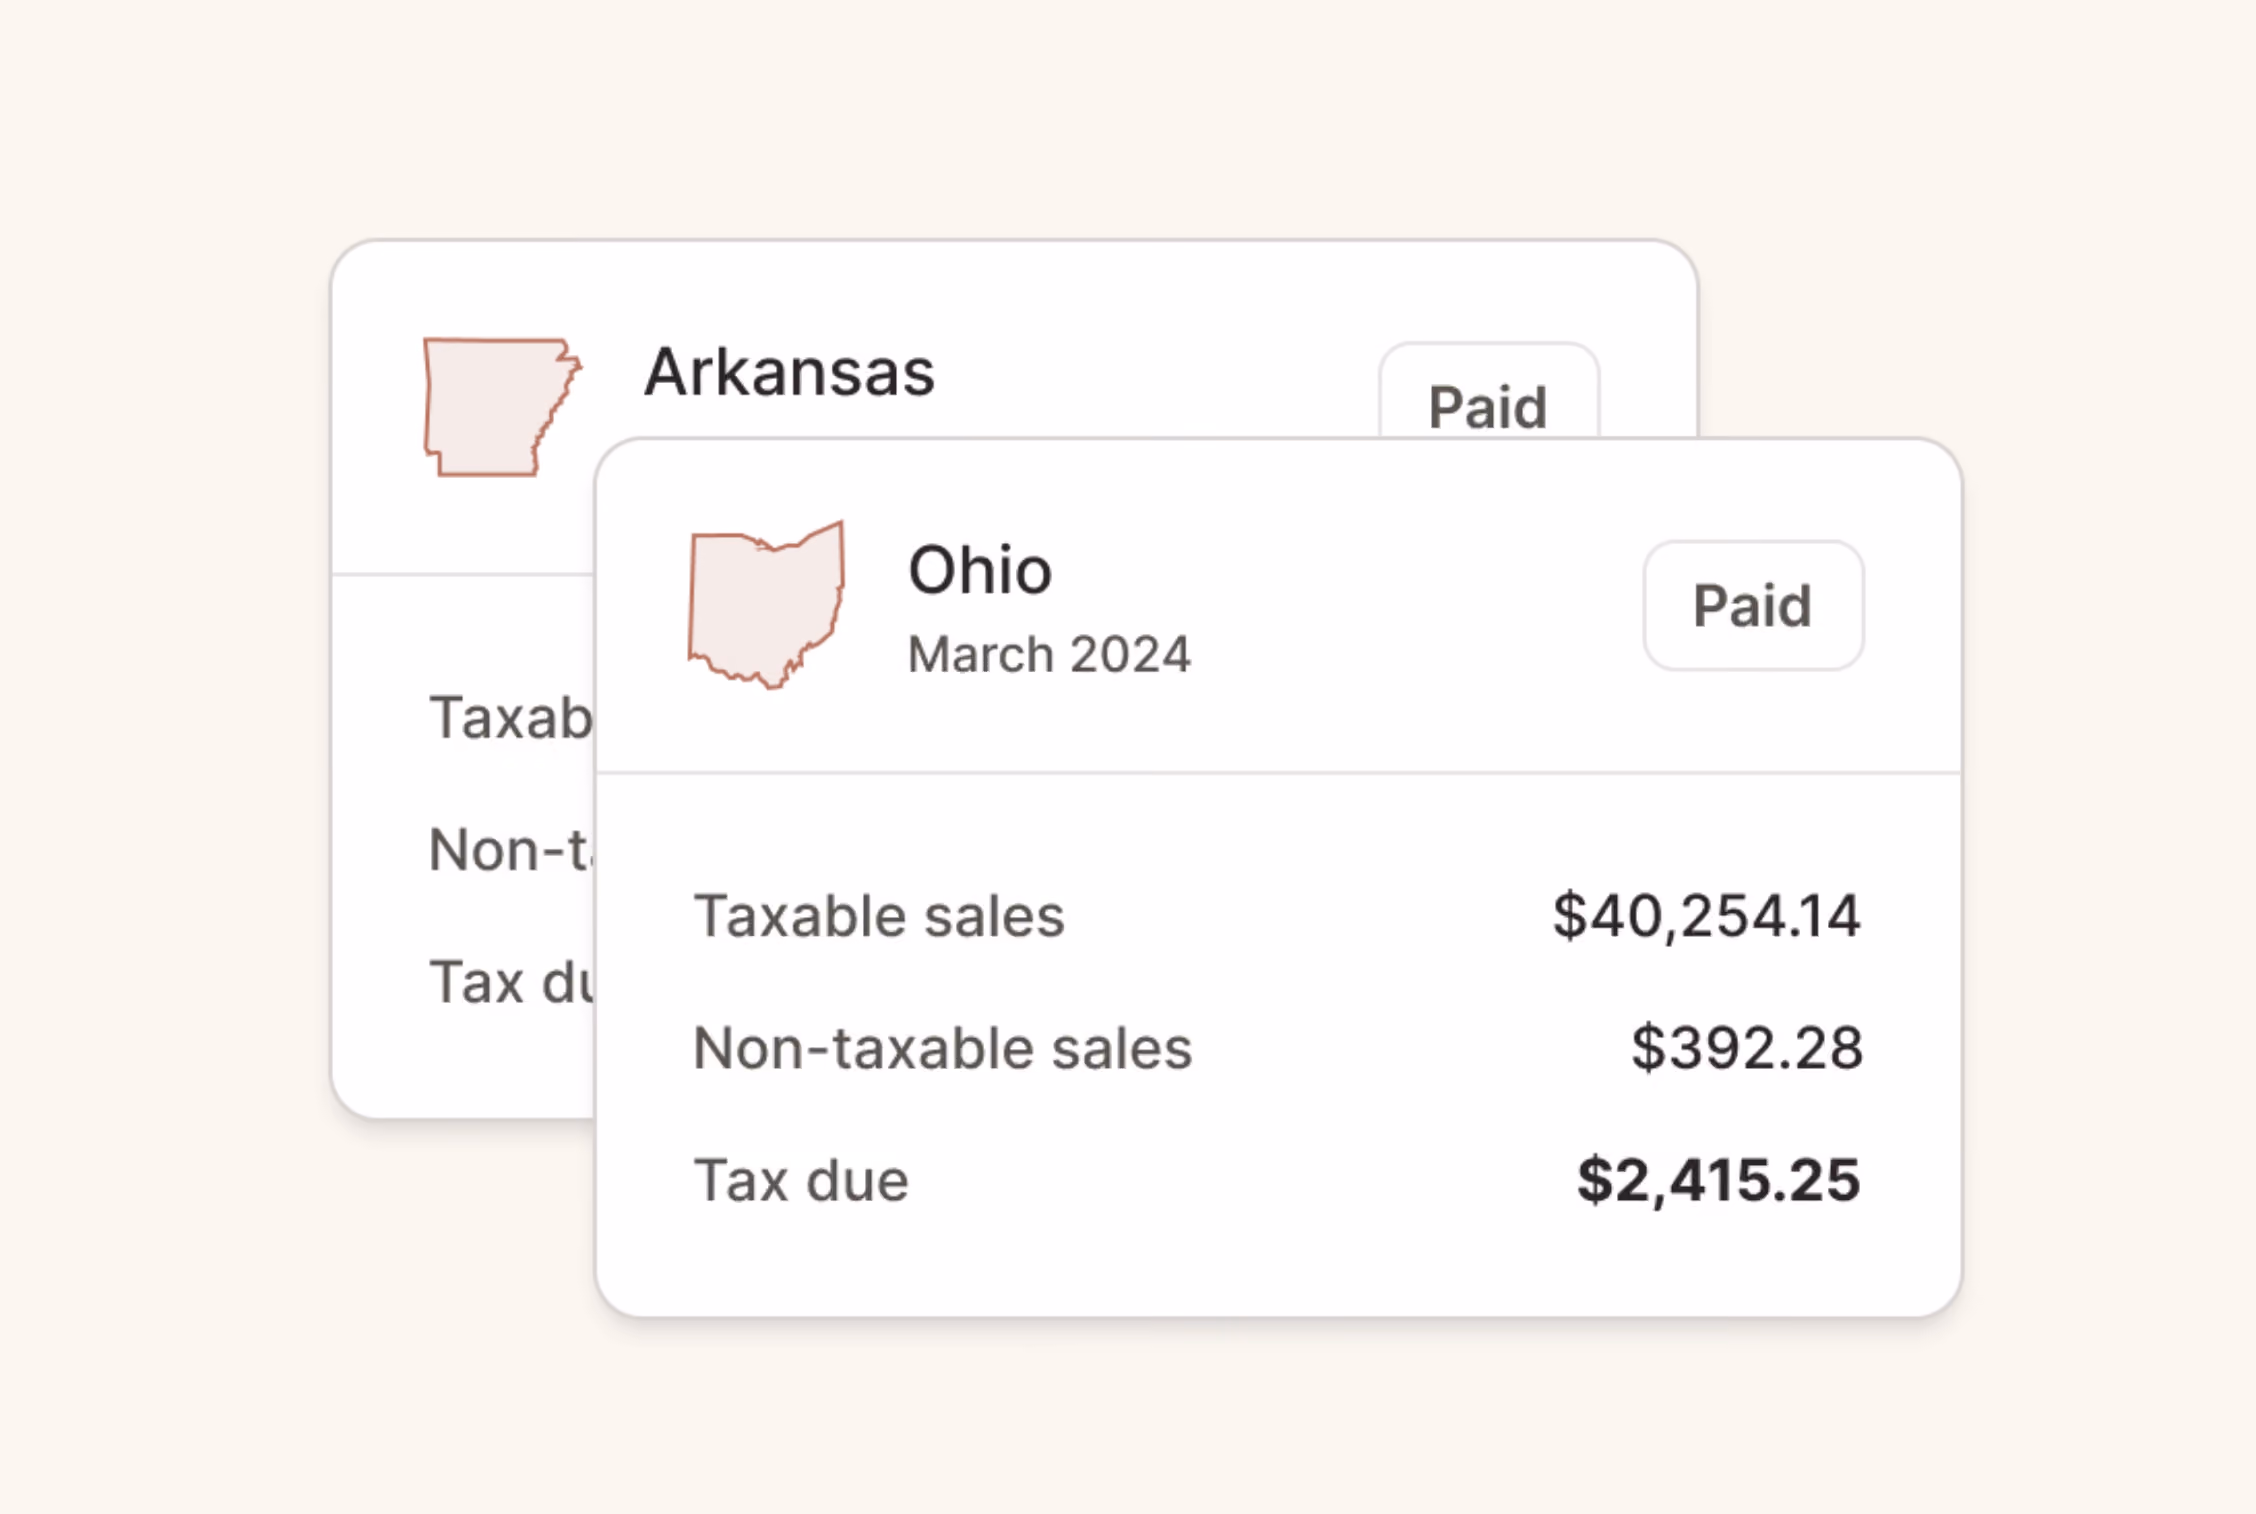Click the Tax due label on Ohio card
This screenshot has height=1514, width=2256.
tap(801, 1180)
